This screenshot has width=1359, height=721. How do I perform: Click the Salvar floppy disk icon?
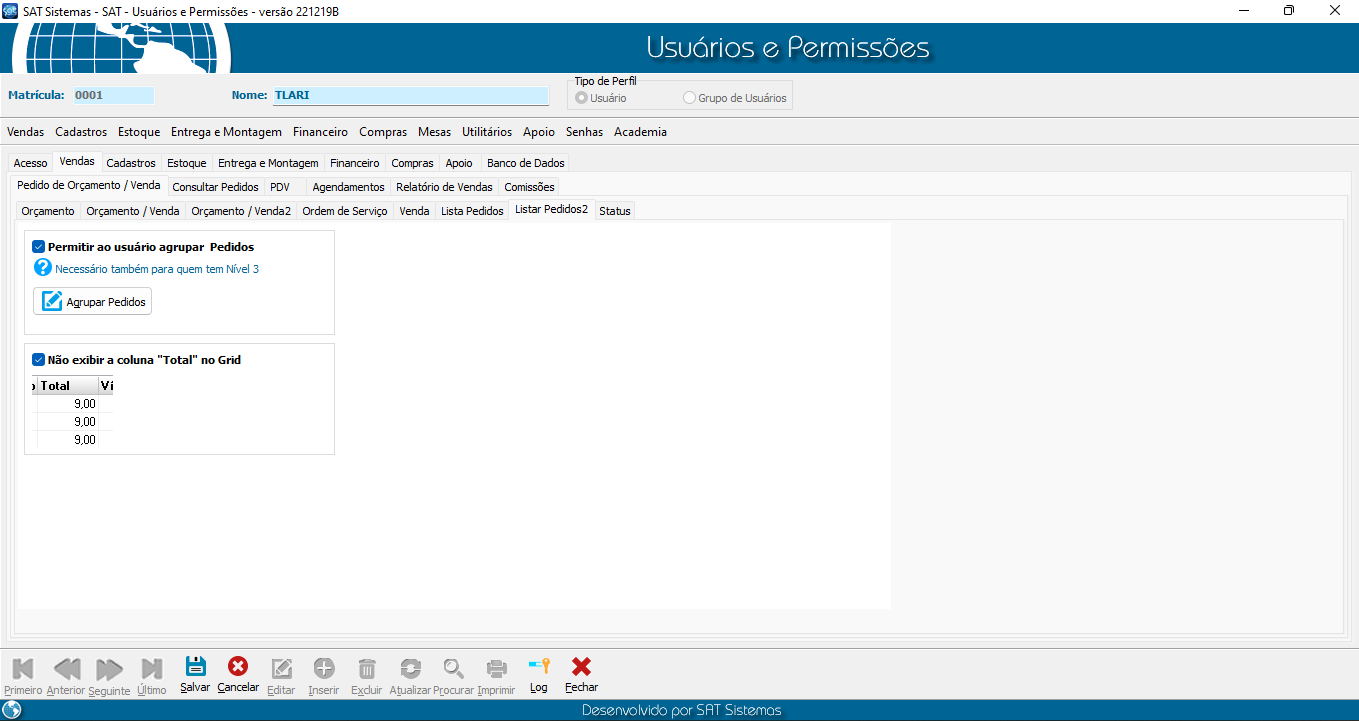(x=195, y=667)
